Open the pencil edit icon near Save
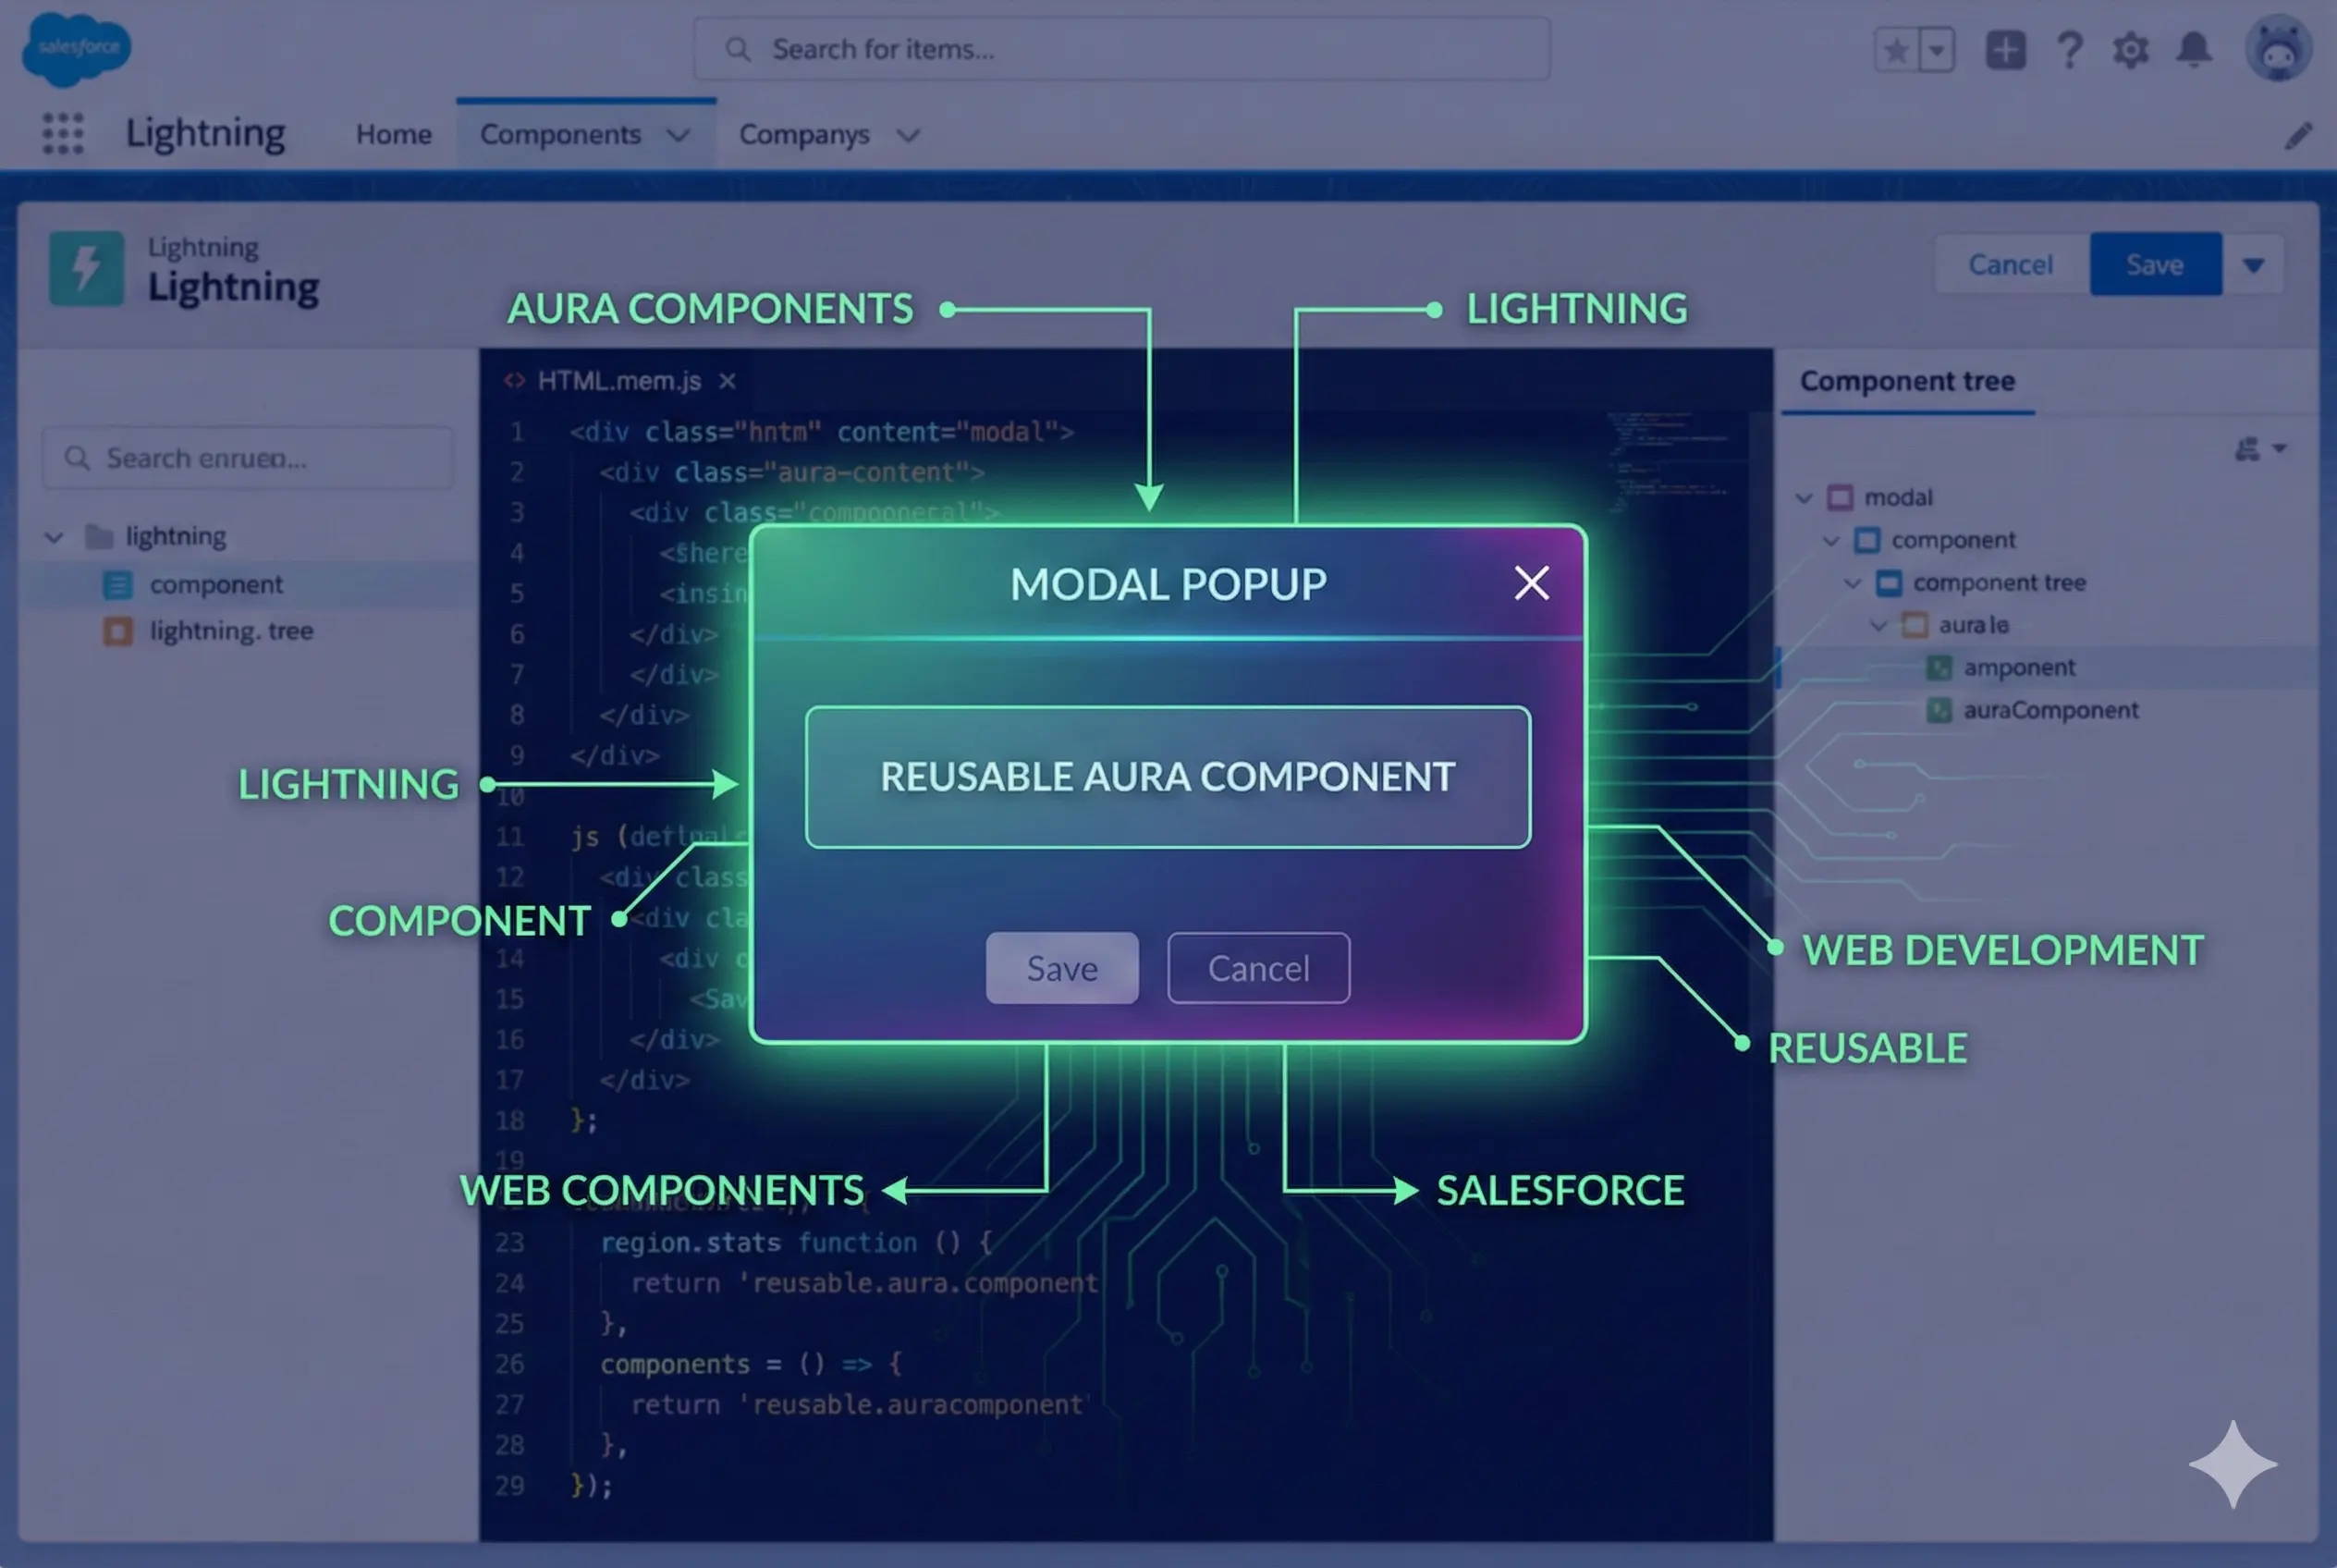The image size is (2337, 1568). 2299,135
